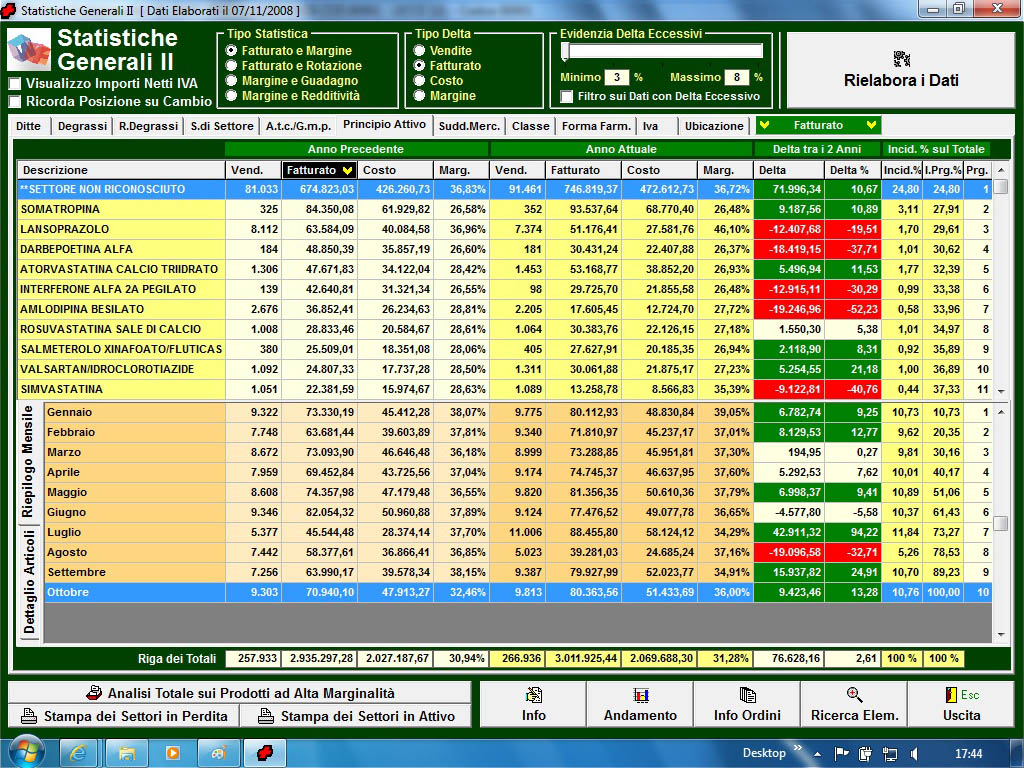This screenshot has height=768, width=1024.
Task: Print Stampa dei Settori in Attivo
Action: coord(358,716)
